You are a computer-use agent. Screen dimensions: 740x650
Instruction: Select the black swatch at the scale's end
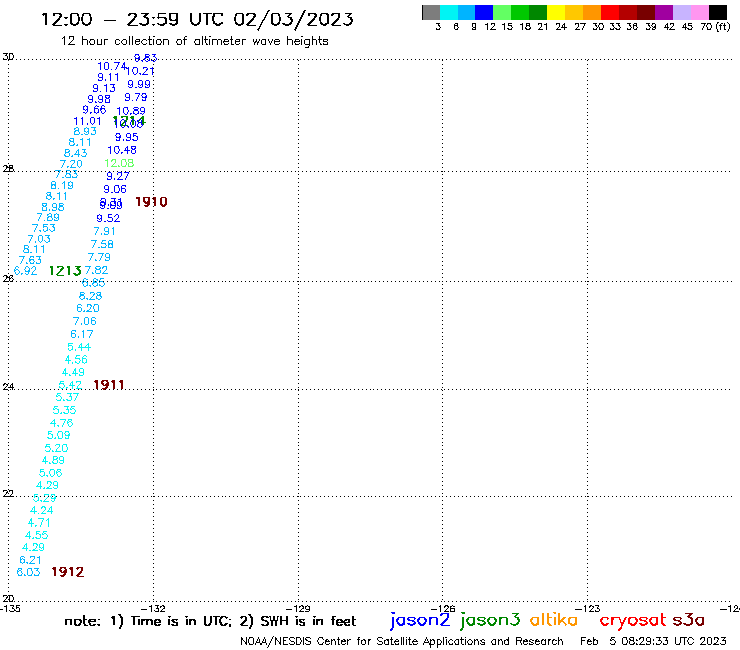pyautogui.click(x=717, y=12)
